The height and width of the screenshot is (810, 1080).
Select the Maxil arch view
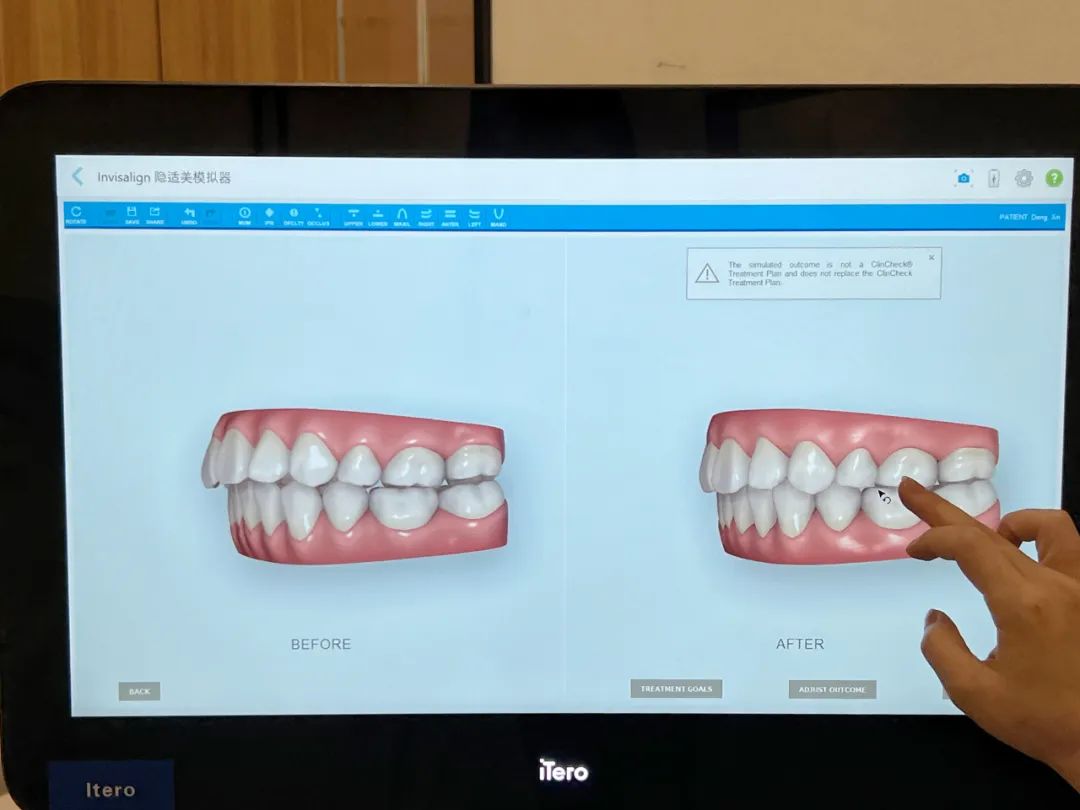402,217
